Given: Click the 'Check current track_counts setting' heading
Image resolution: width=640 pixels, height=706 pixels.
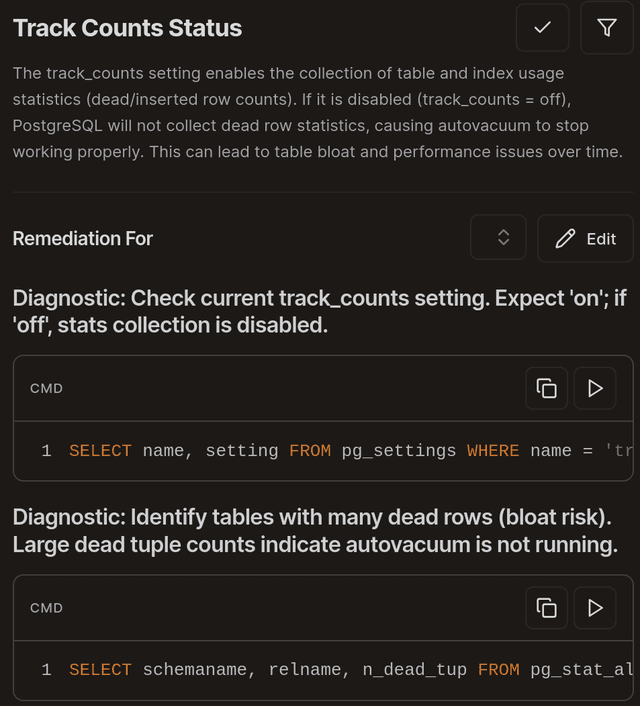Looking at the screenshot, I should (320, 312).
